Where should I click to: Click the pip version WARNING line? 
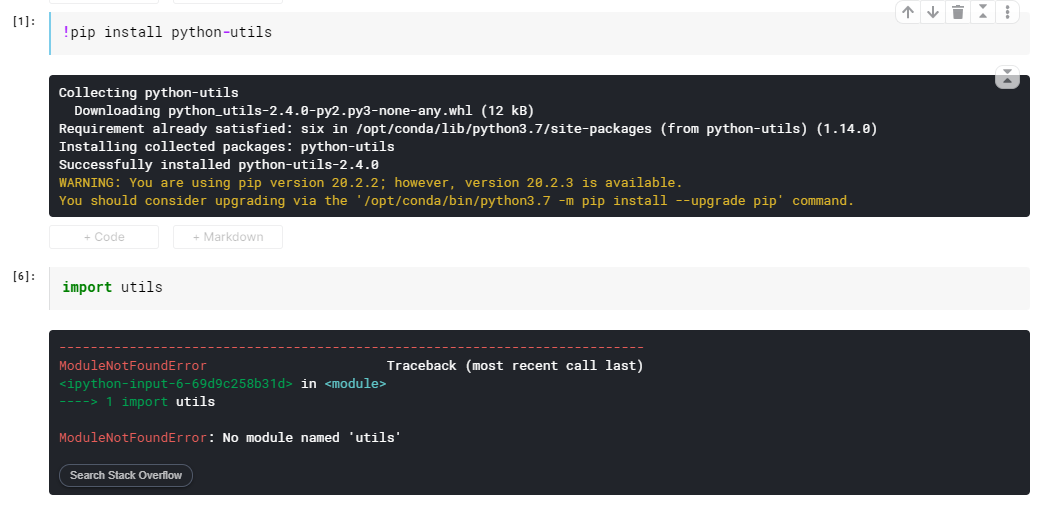[370, 183]
